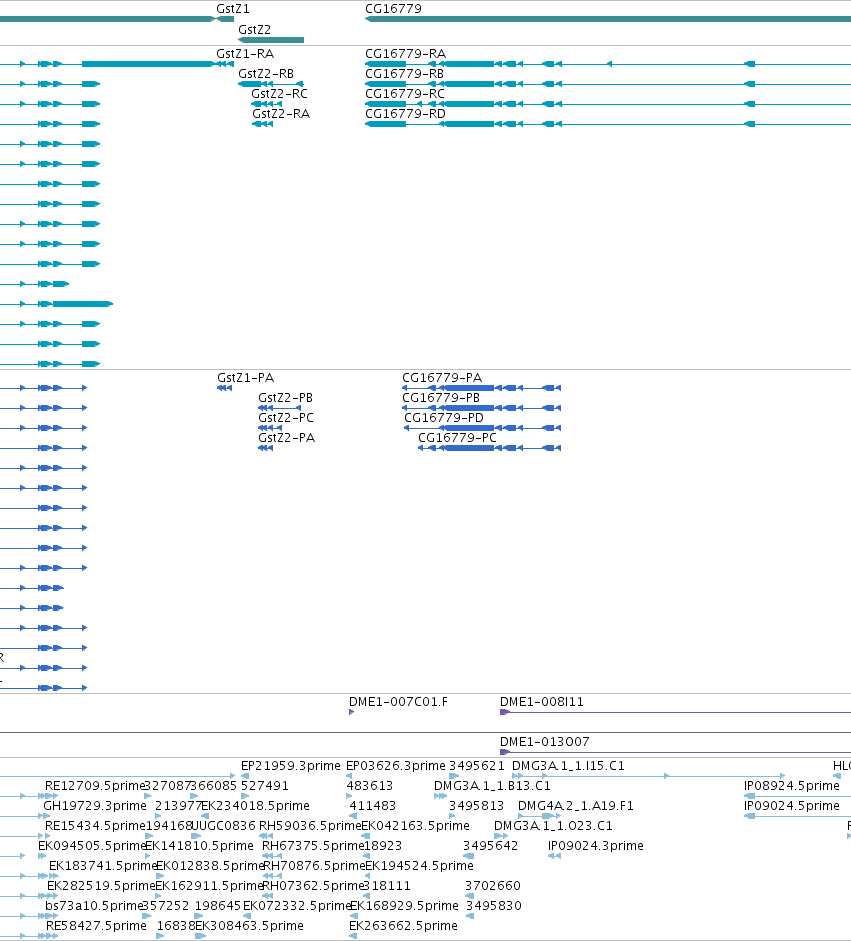Select EK263662.5prime label

tap(403, 926)
